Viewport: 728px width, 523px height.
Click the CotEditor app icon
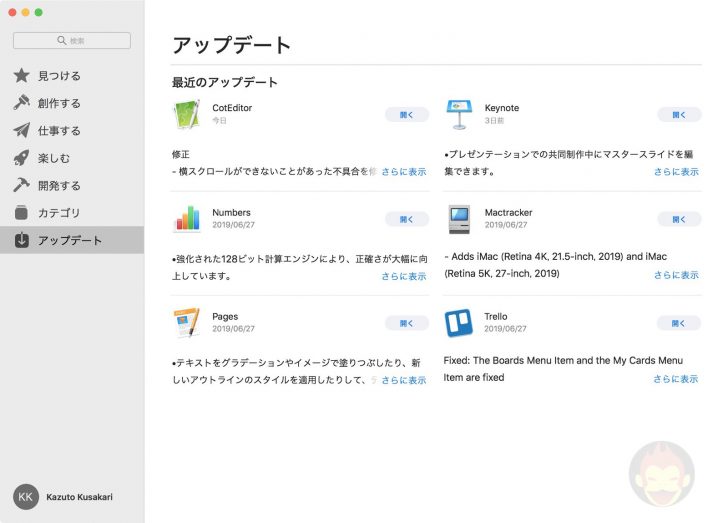tap(187, 114)
